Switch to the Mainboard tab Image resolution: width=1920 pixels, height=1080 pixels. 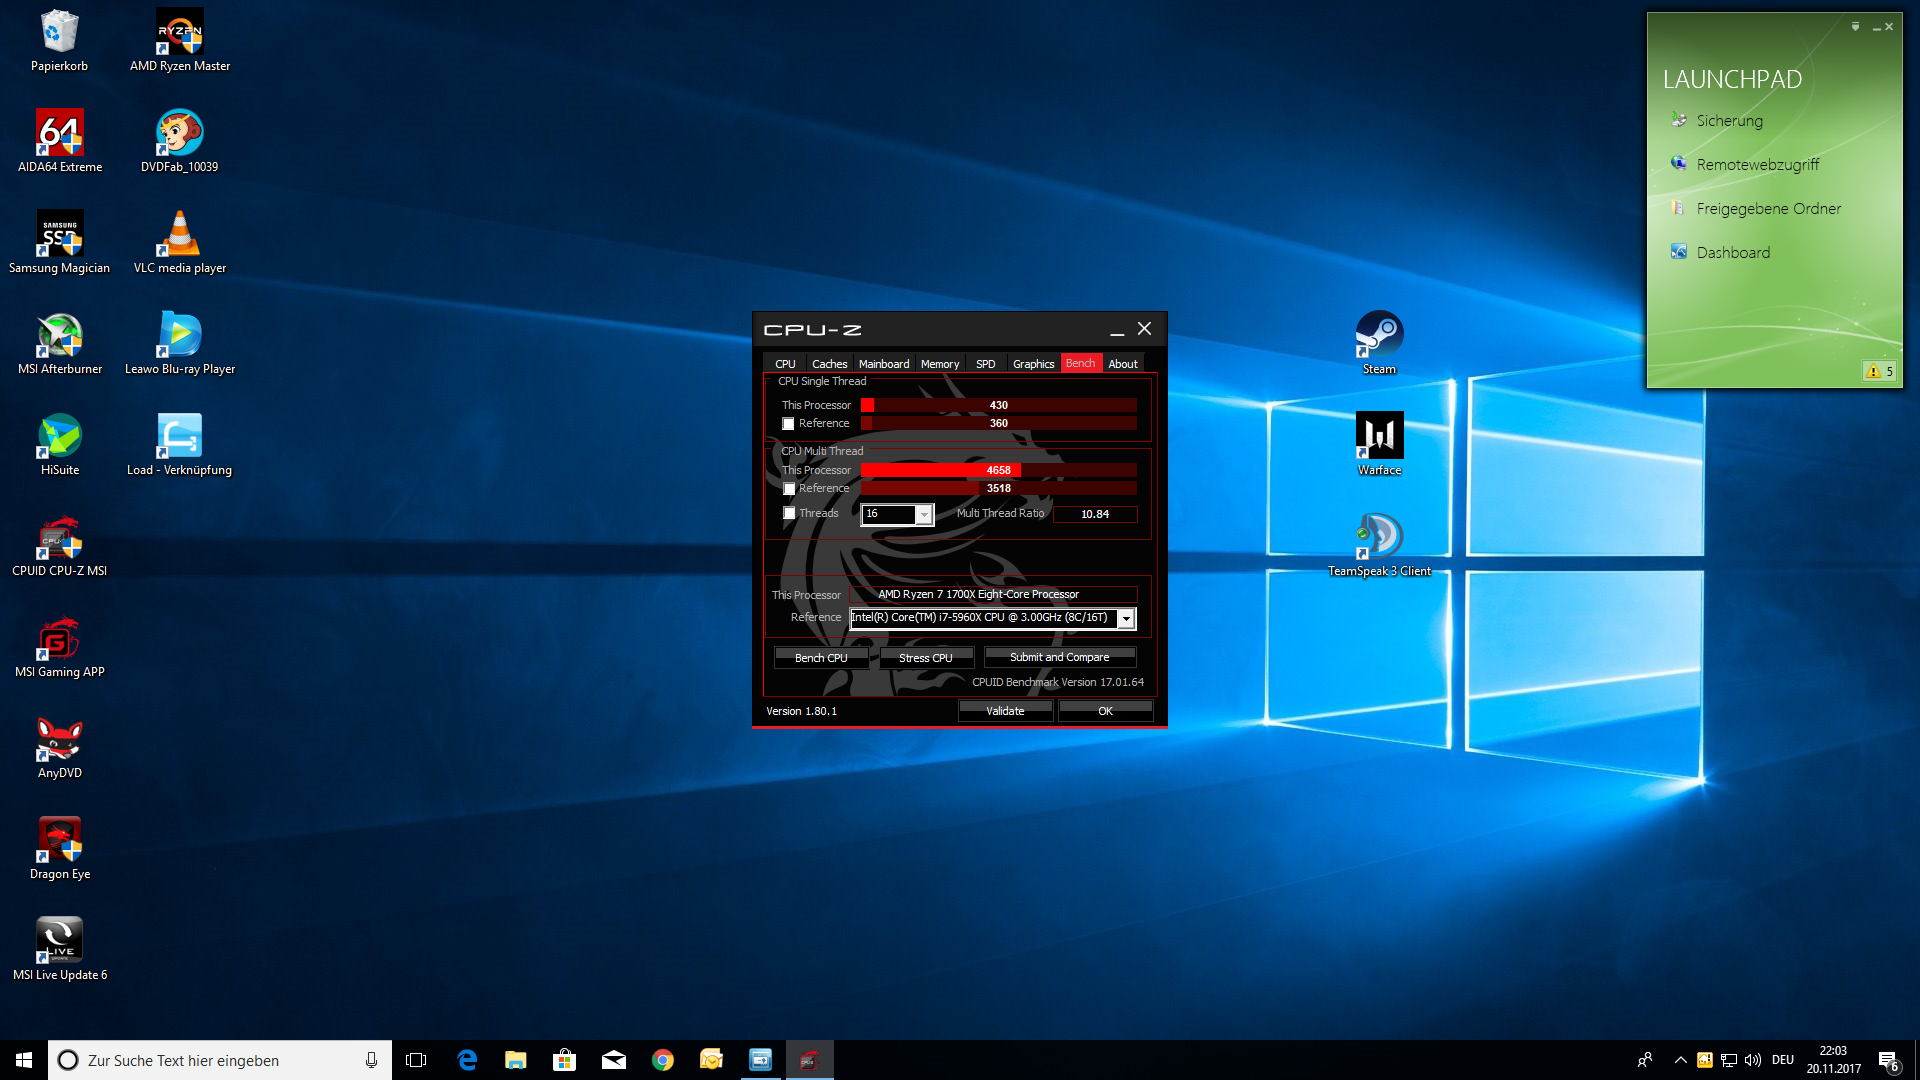point(884,364)
